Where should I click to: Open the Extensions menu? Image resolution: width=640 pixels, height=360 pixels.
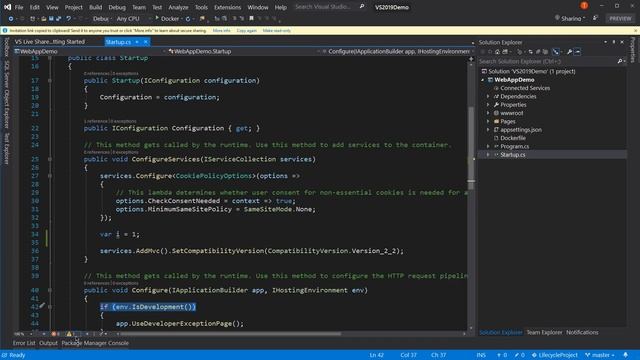coord(227,7)
